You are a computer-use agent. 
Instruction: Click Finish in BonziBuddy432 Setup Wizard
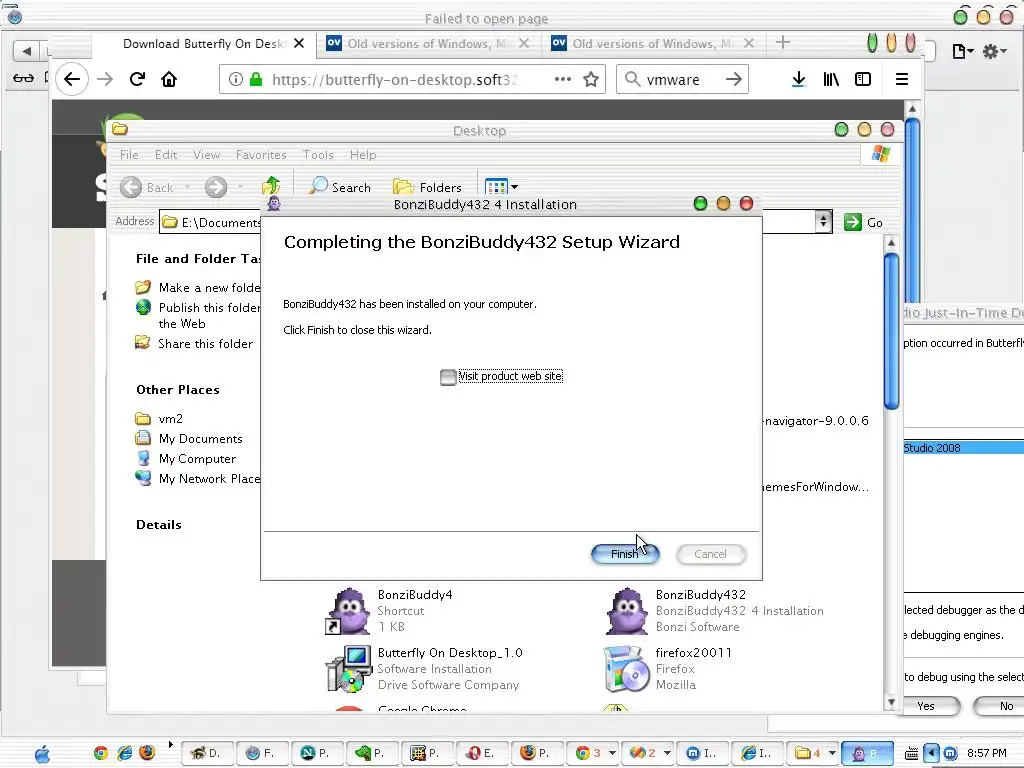coord(625,554)
